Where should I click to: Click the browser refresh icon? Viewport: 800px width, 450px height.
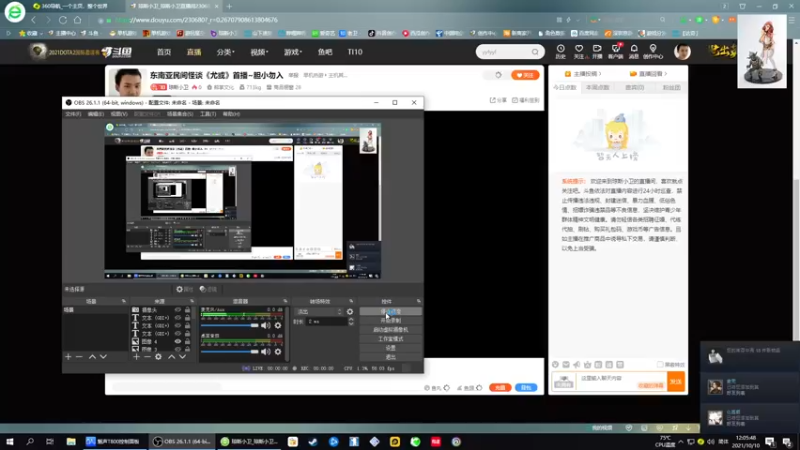pos(63,20)
